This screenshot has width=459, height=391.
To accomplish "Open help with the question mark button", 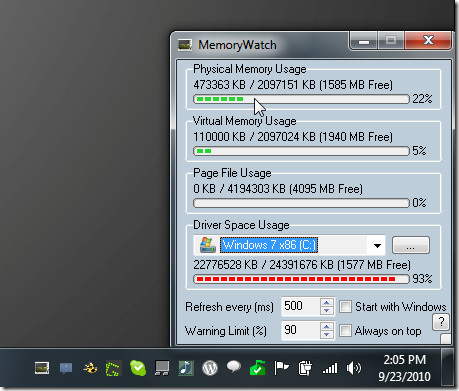I will pyautogui.click(x=441, y=322).
